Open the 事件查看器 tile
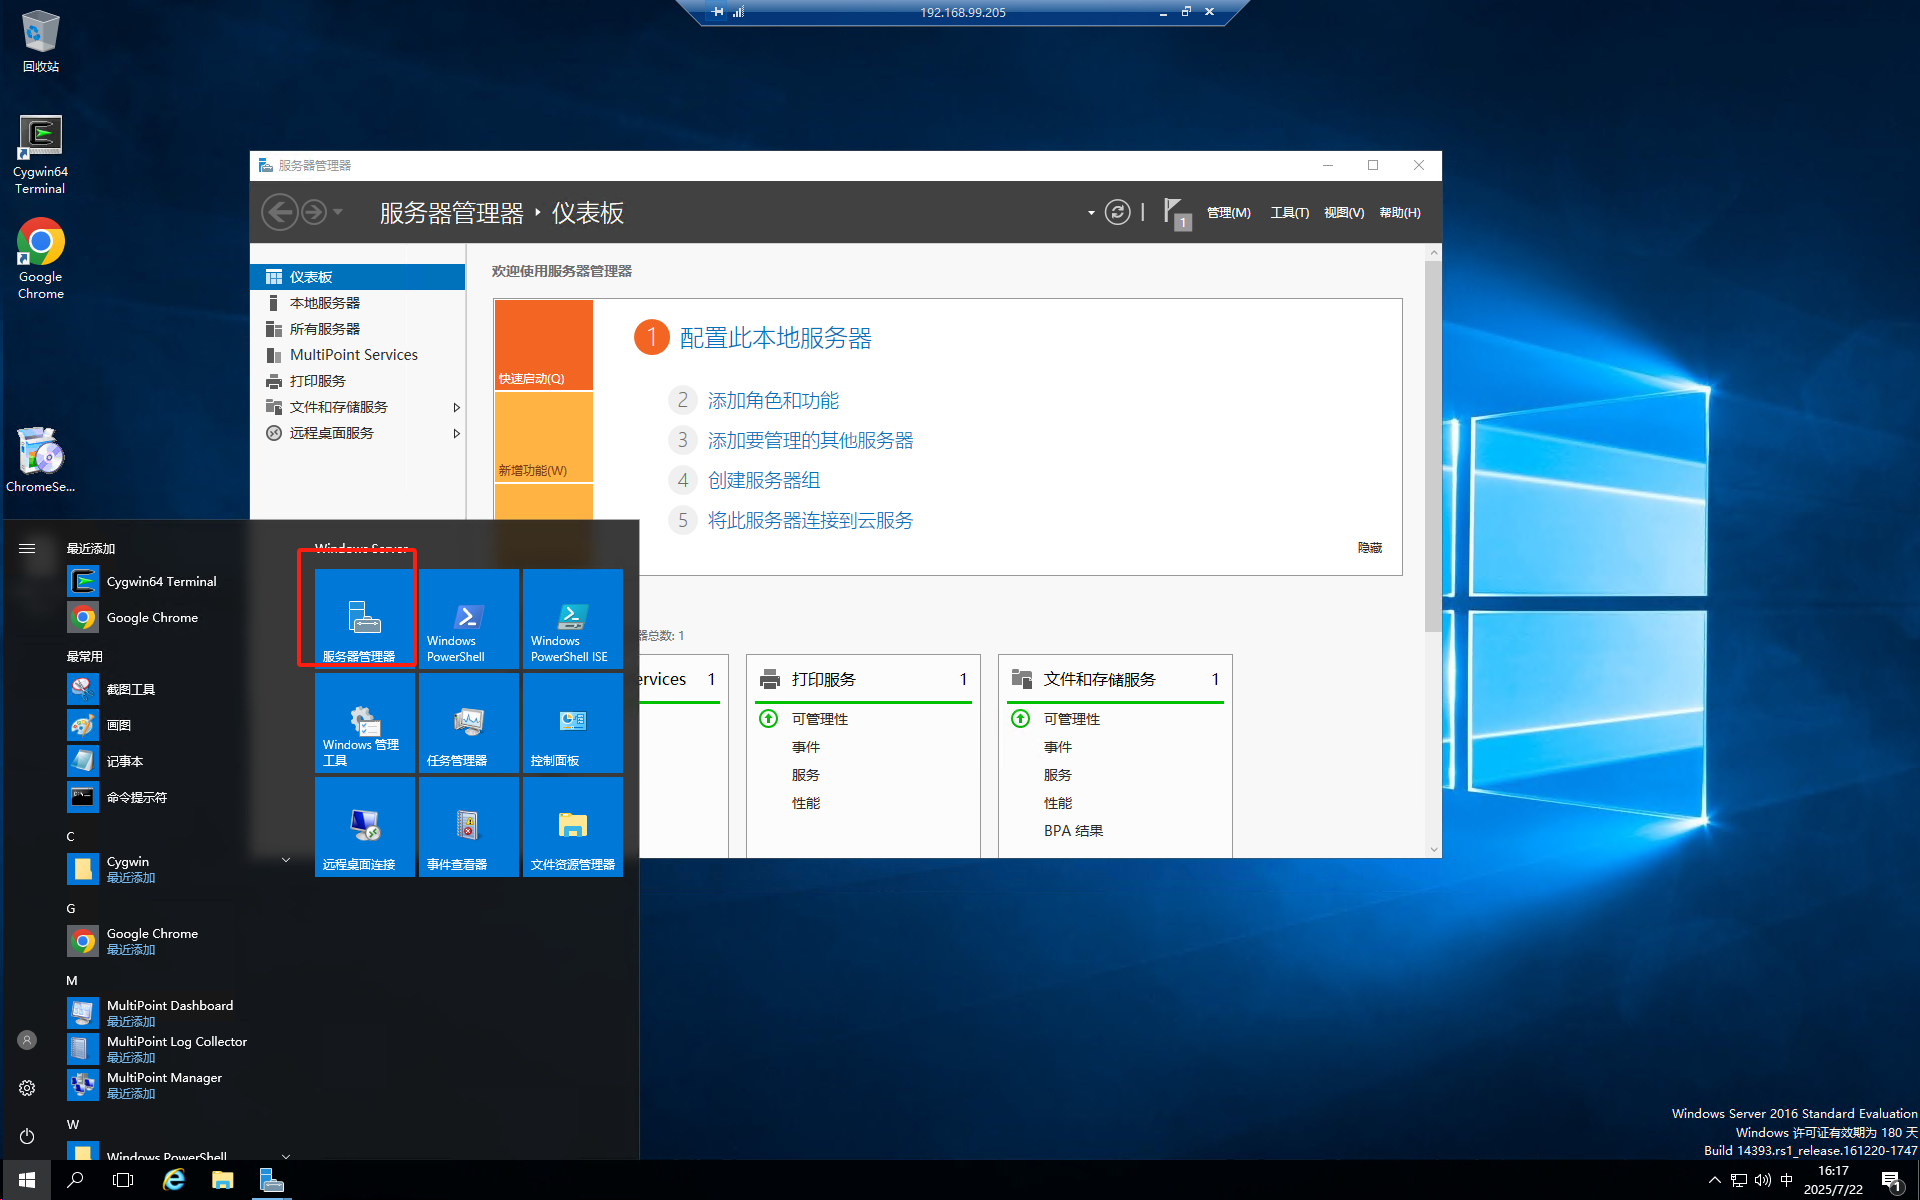The image size is (1920, 1200). click(x=469, y=826)
